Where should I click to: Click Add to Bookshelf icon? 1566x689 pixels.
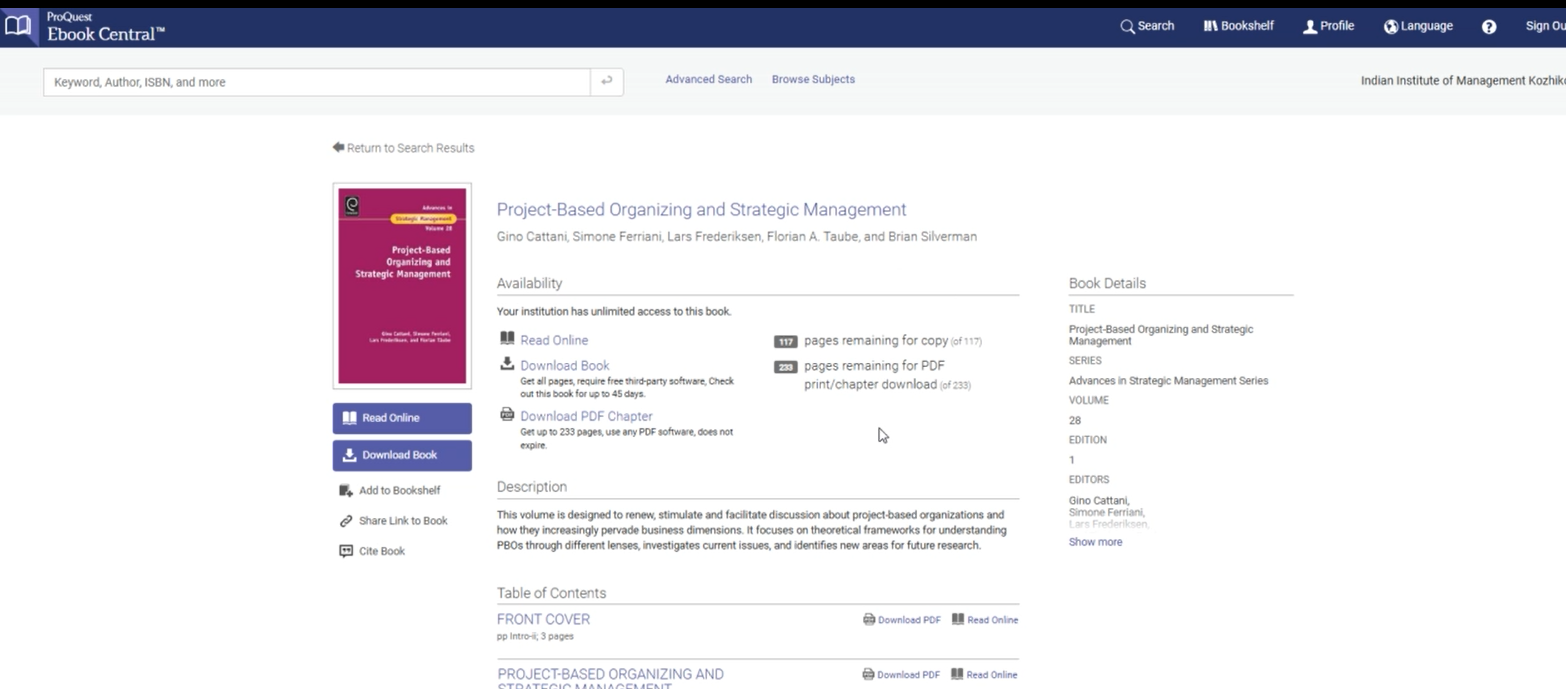coord(346,490)
